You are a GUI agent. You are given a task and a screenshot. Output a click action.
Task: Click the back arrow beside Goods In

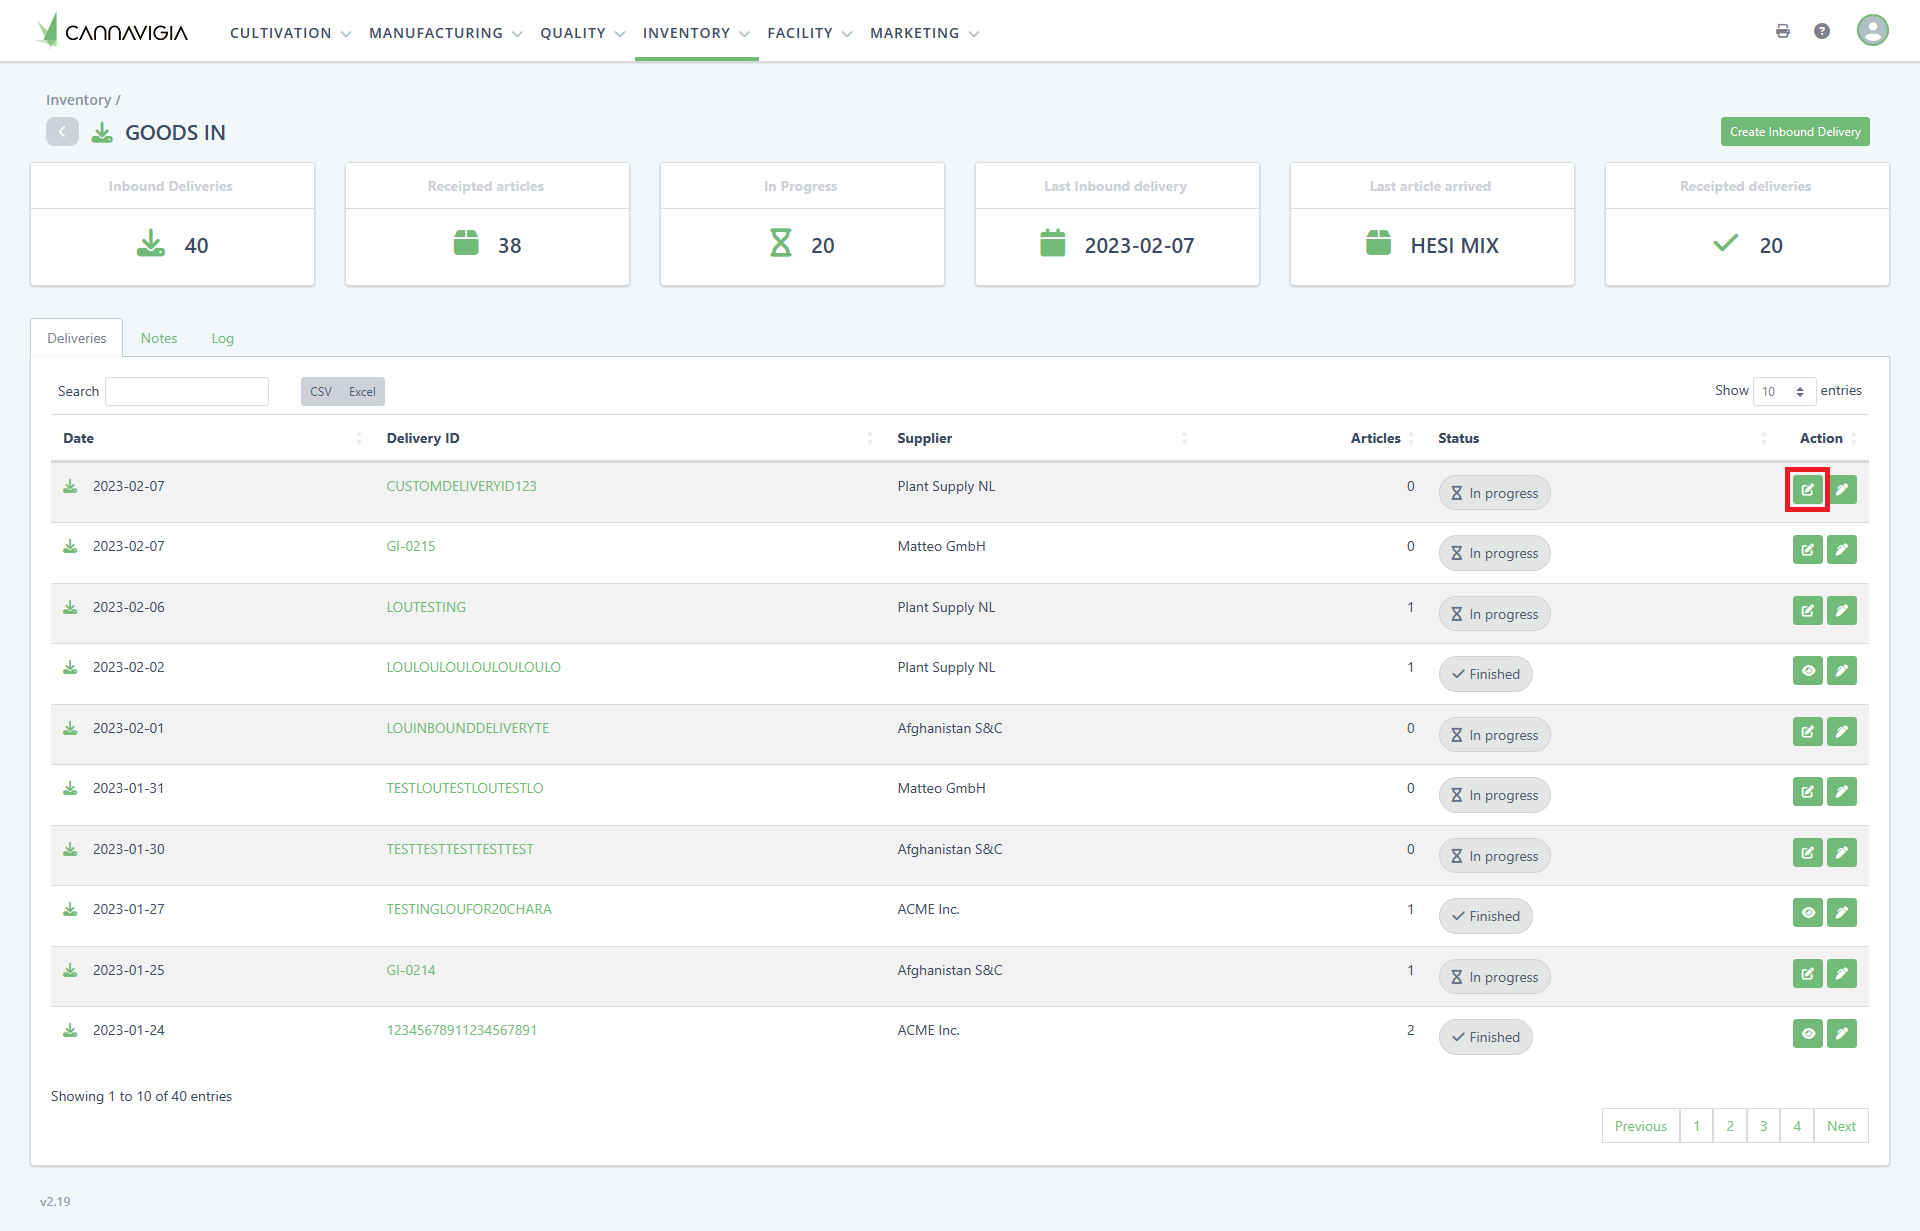point(62,132)
